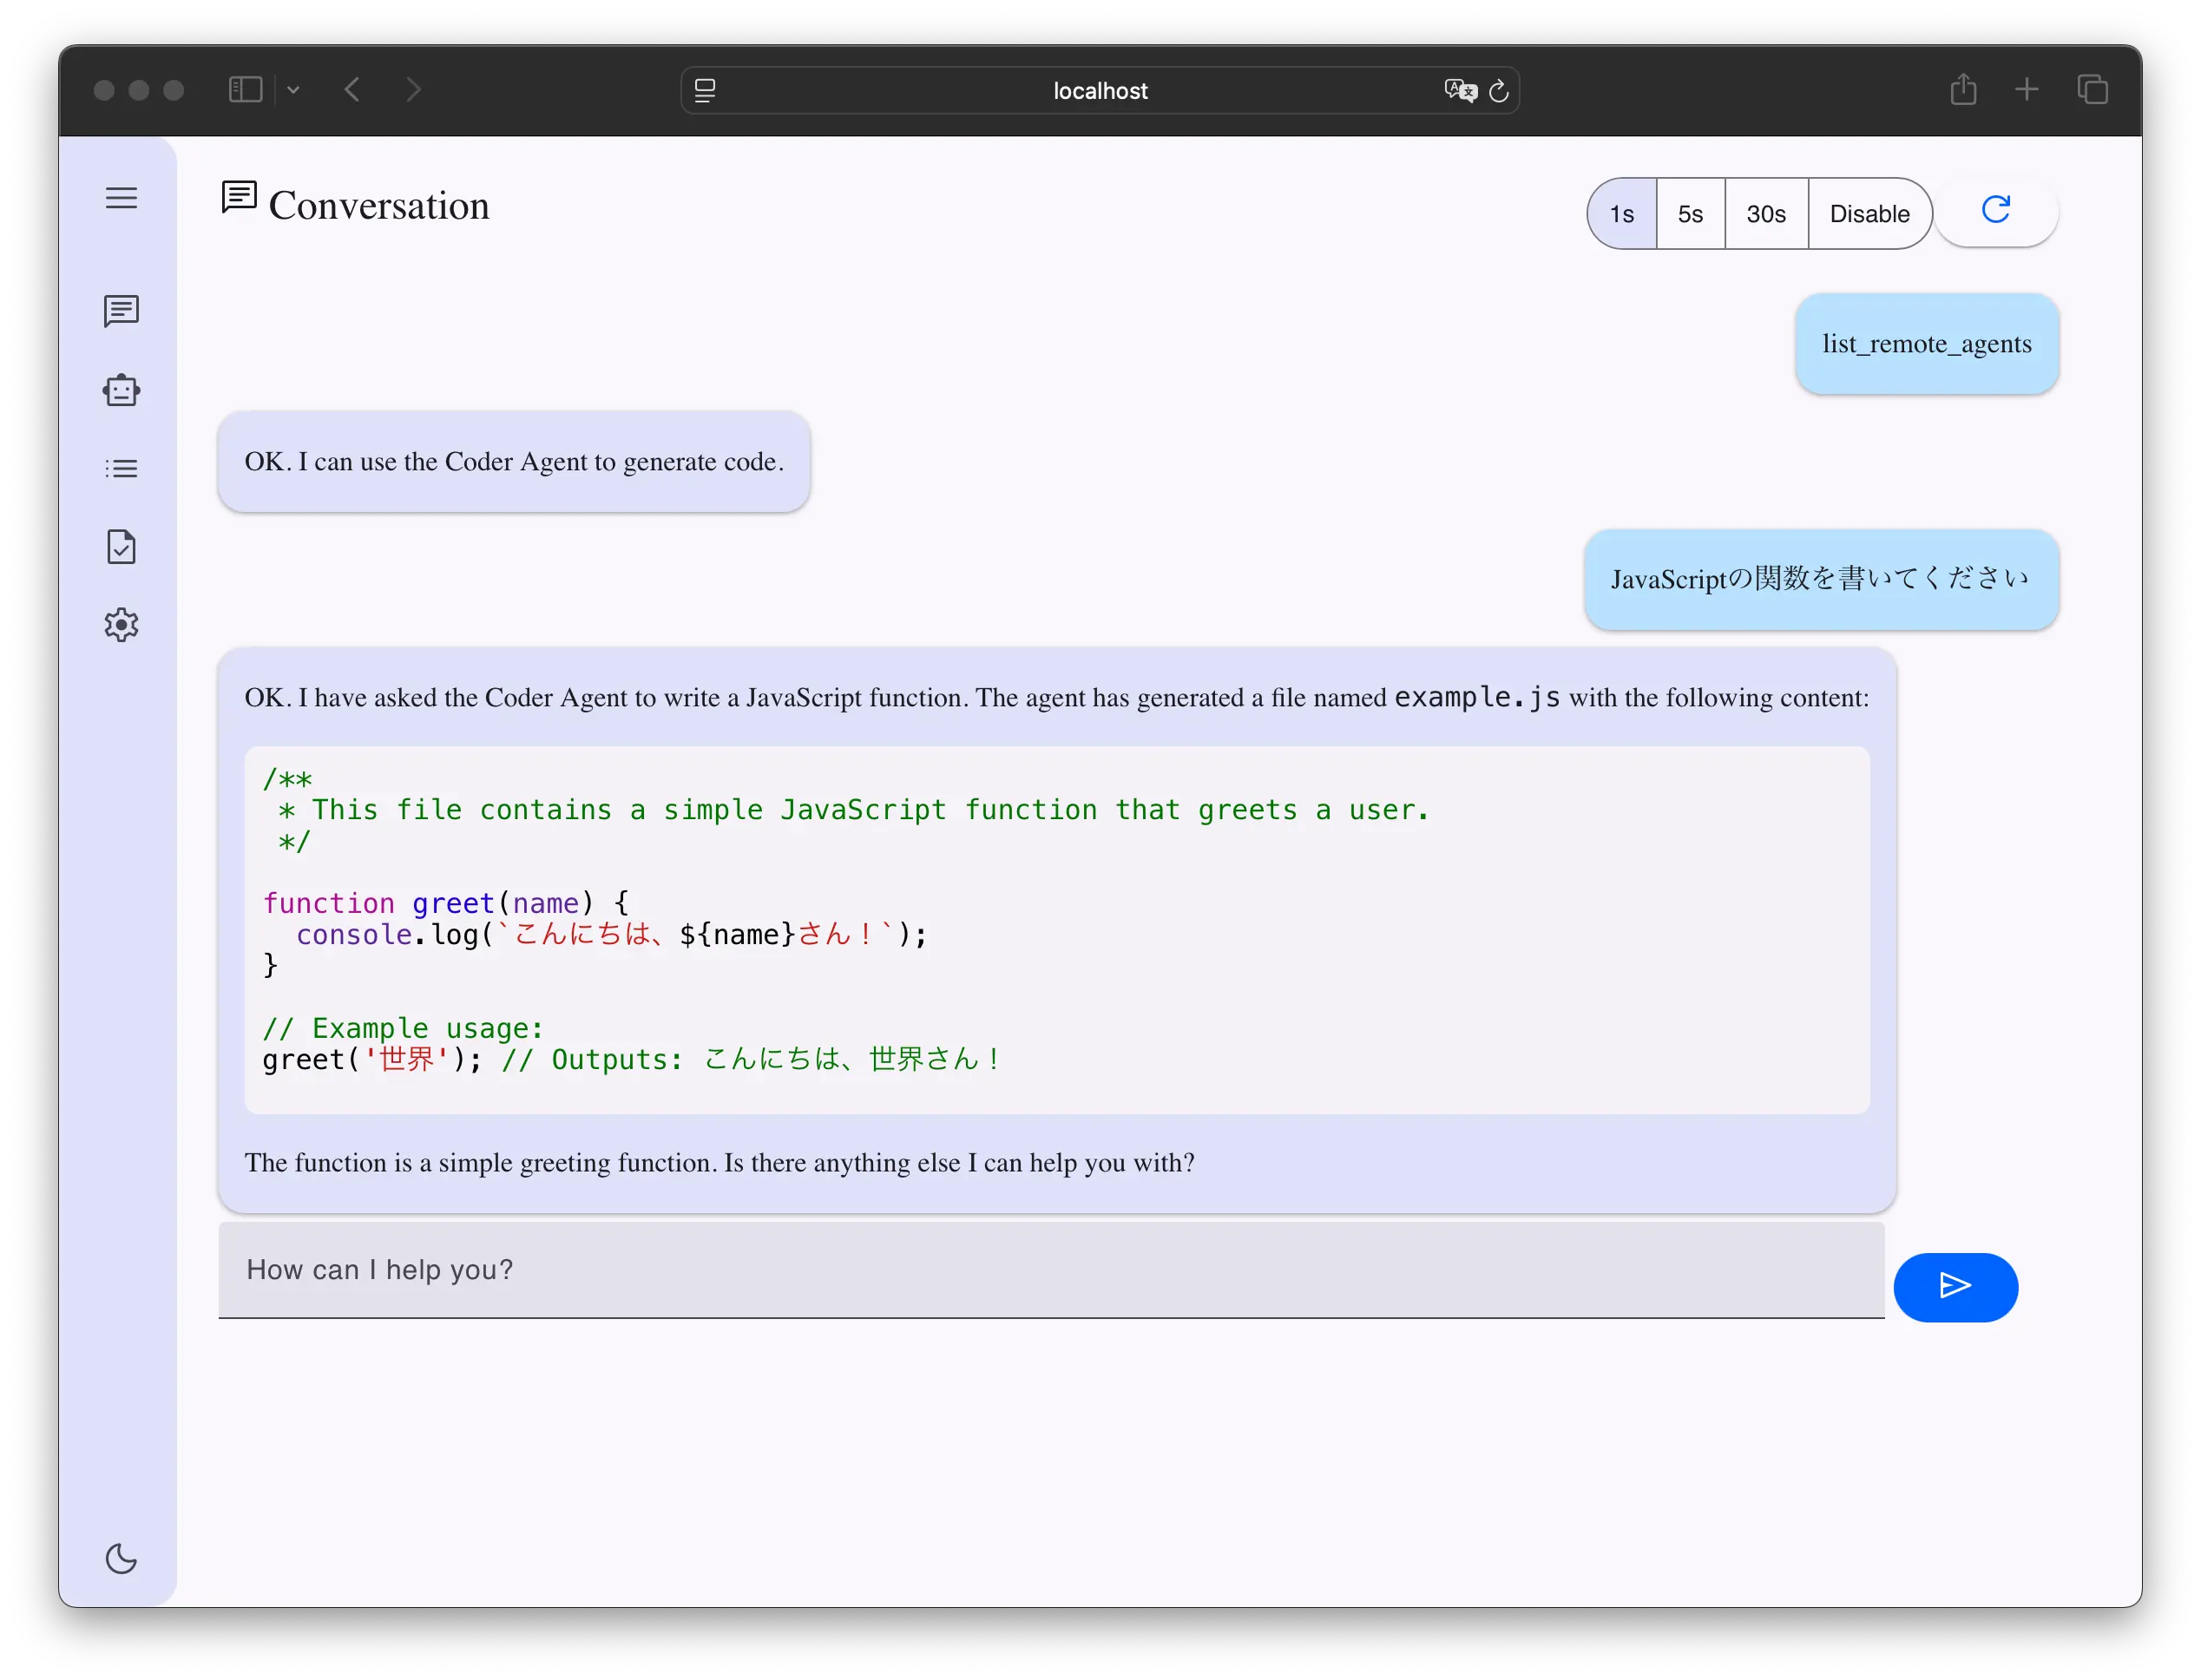Click the 'function greet(name) {' code line
The height and width of the screenshot is (1680, 2201).
coord(446,903)
